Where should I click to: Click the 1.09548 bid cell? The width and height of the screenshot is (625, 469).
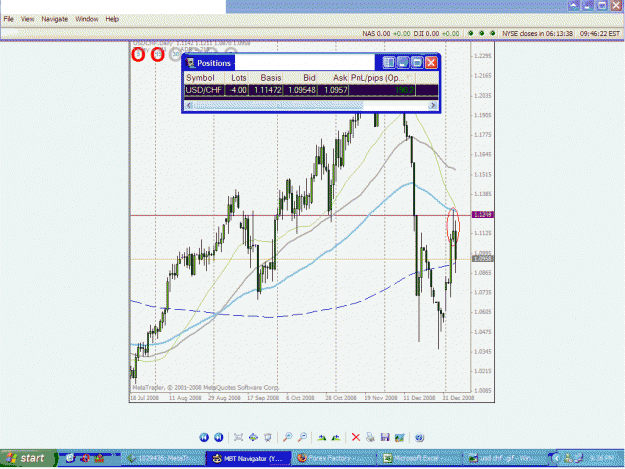pyautogui.click(x=302, y=90)
